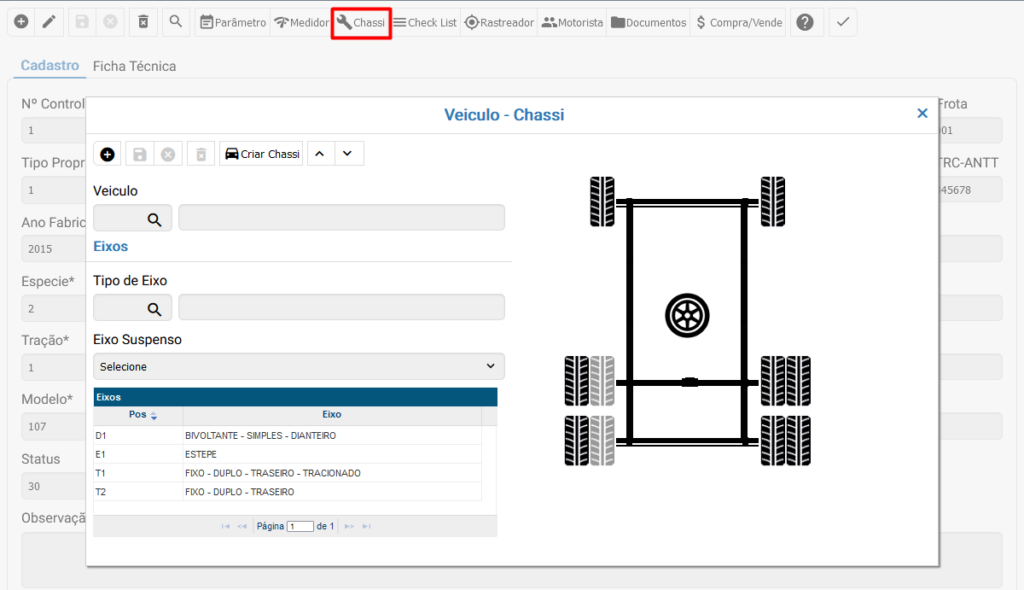The width and height of the screenshot is (1024, 590).
Task: Sort the Eixos table by Pos column
Action: click(x=138, y=414)
